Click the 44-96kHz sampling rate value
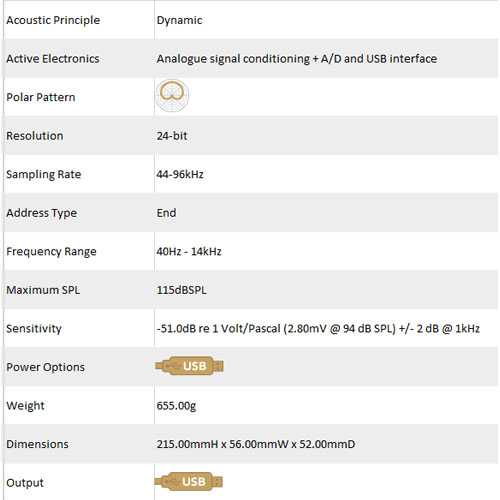 coord(180,174)
